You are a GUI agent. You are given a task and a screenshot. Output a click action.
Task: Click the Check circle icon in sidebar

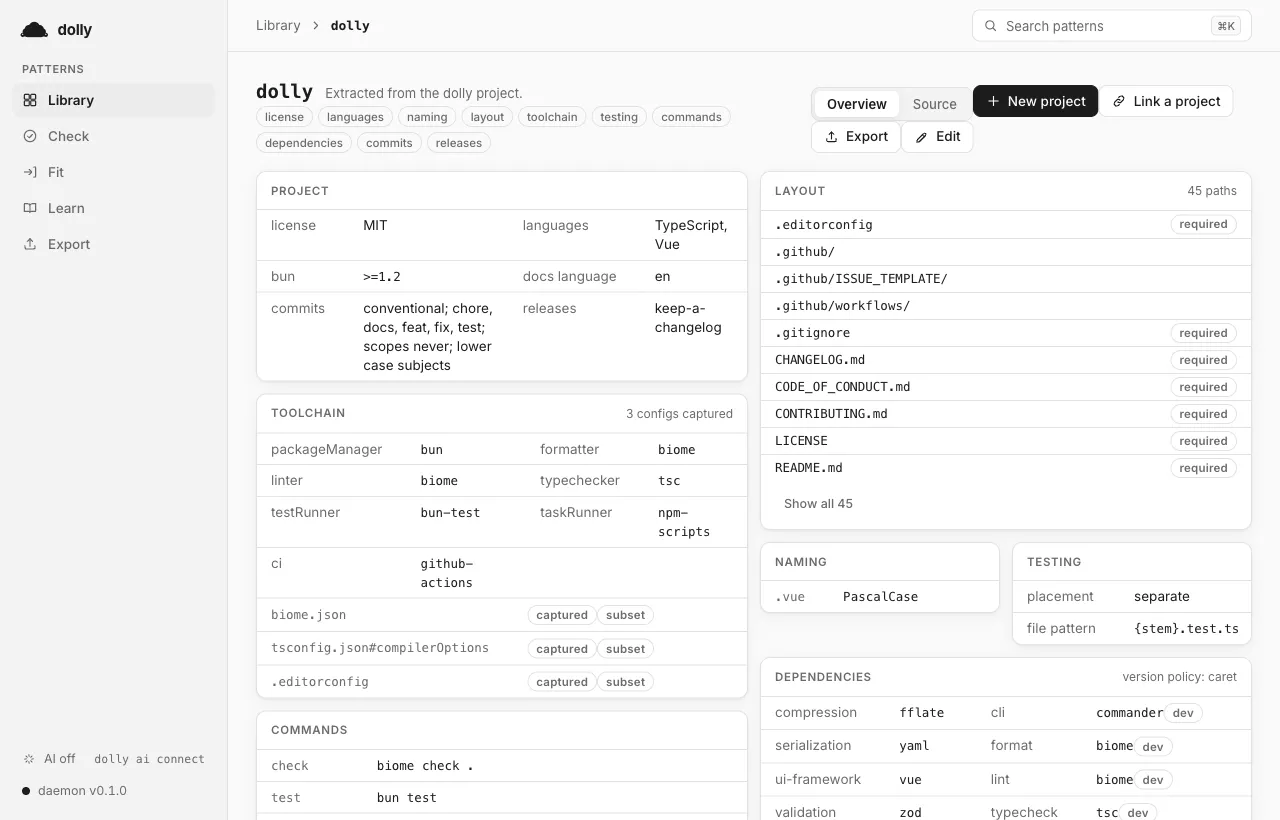(30, 136)
